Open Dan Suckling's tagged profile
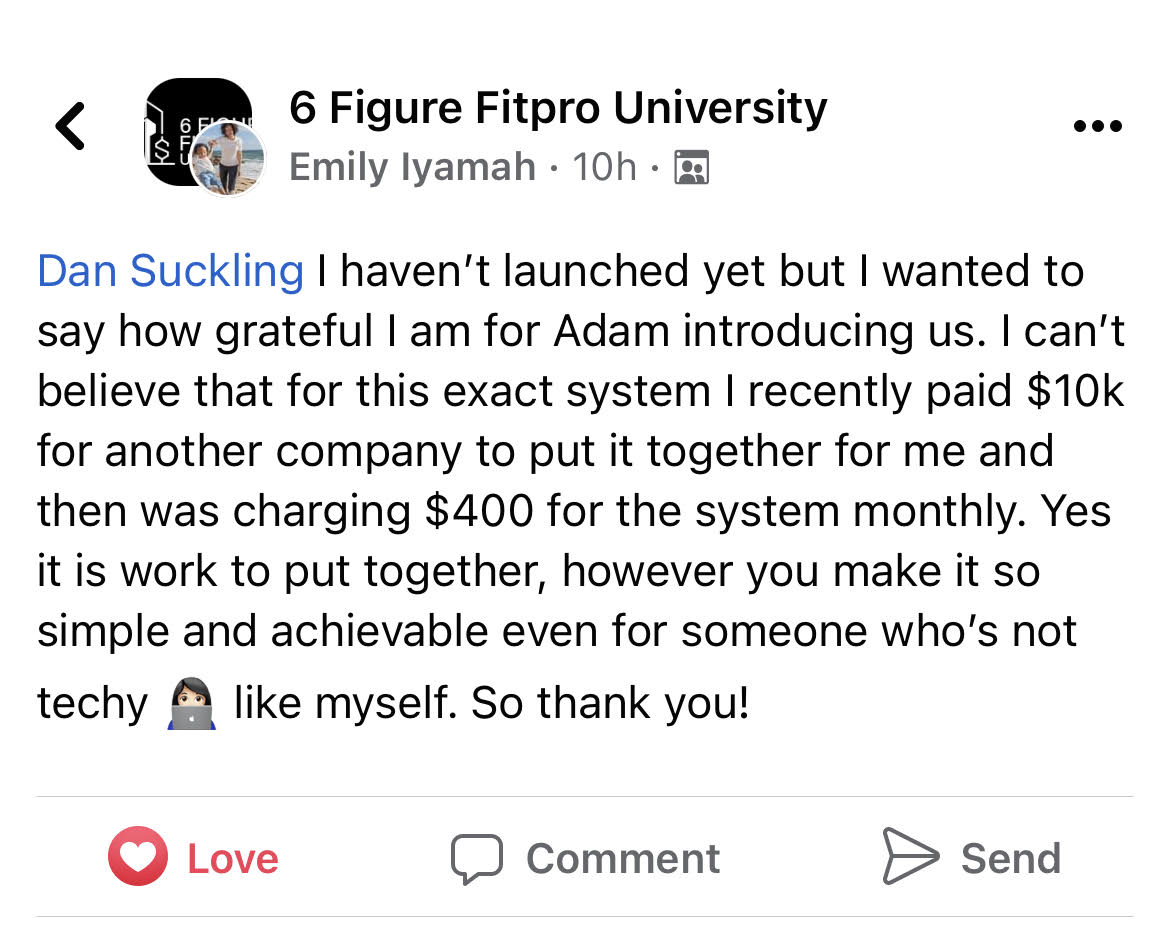 pos(171,271)
